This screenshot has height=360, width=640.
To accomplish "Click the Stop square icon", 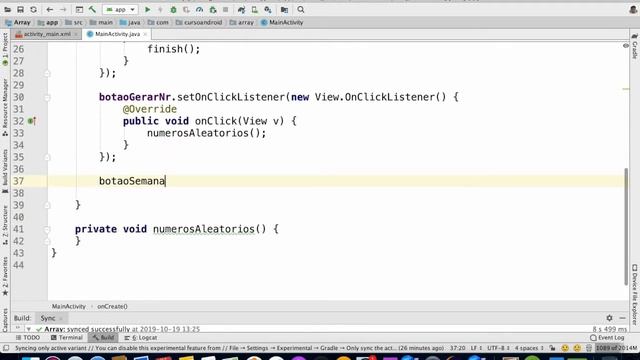I will tap(225, 9).
